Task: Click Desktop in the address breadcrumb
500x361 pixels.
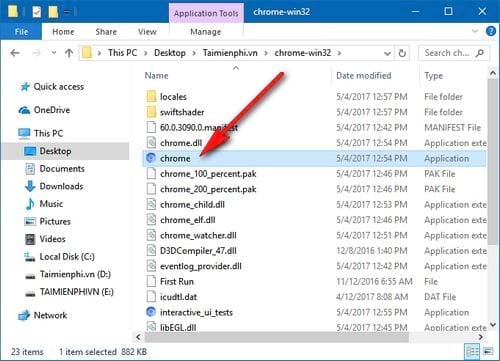Action: (170, 53)
